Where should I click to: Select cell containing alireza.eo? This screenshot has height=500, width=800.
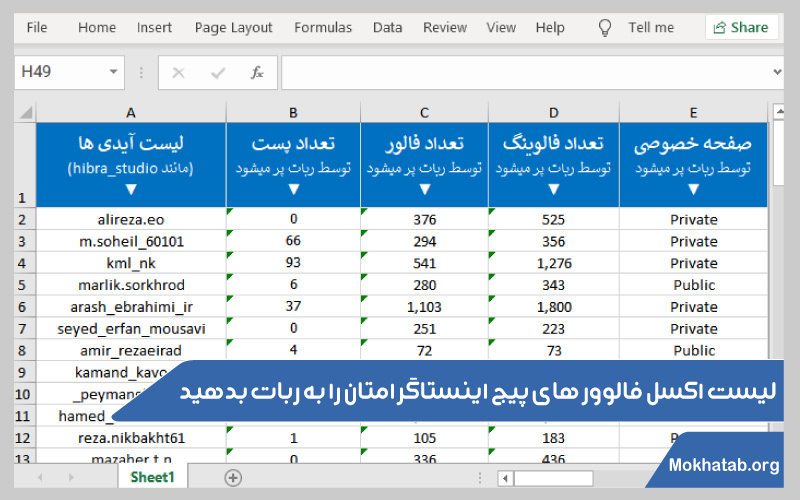131,219
